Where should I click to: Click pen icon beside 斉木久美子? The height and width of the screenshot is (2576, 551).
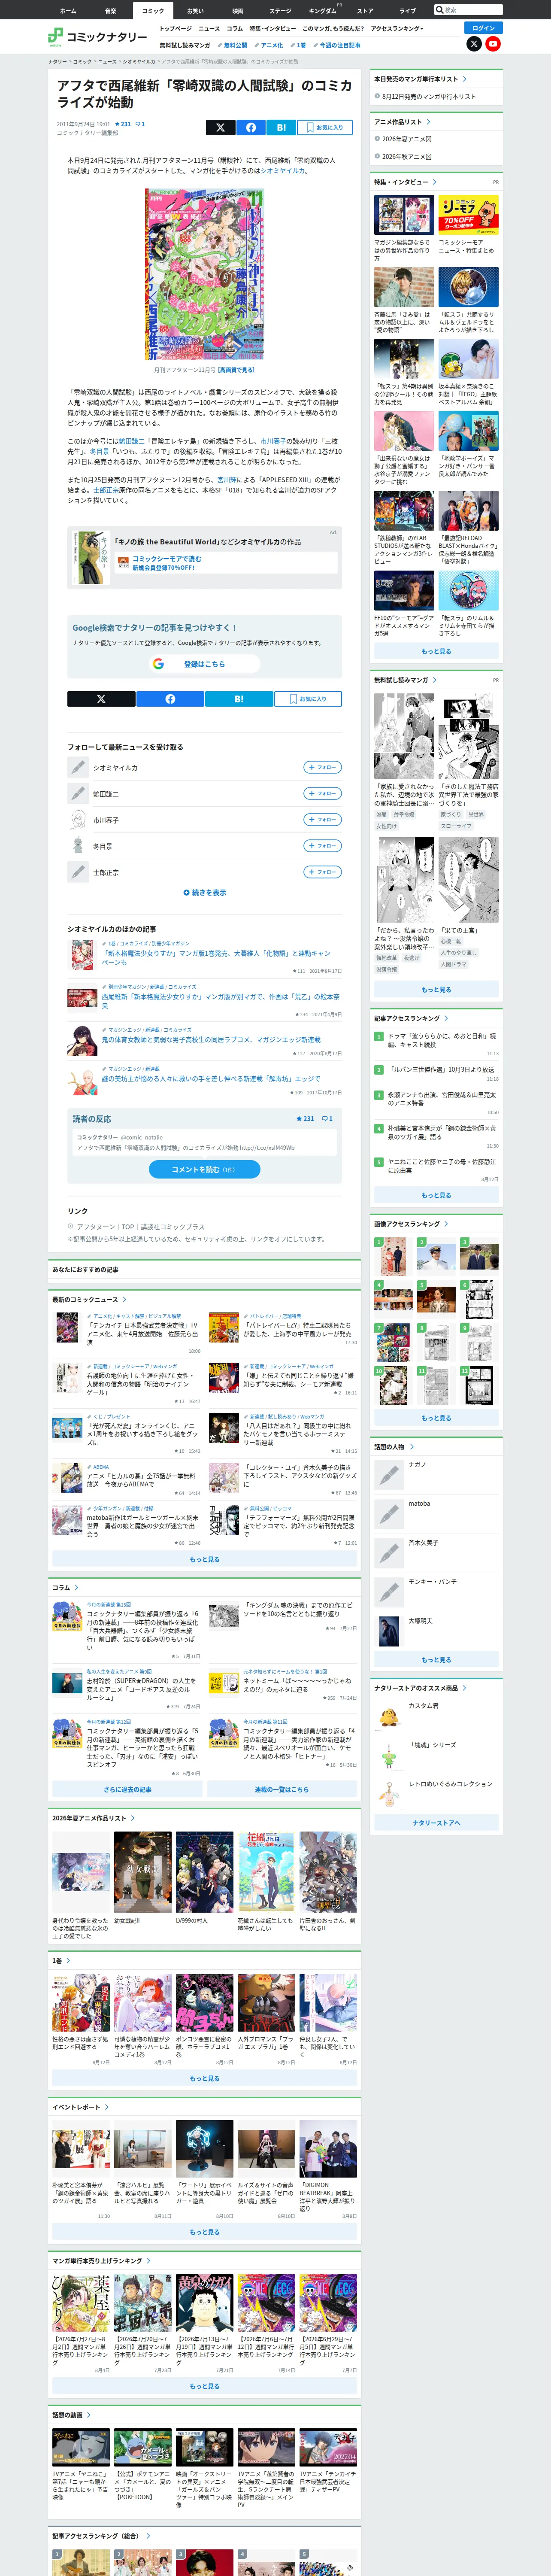[389, 1553]
